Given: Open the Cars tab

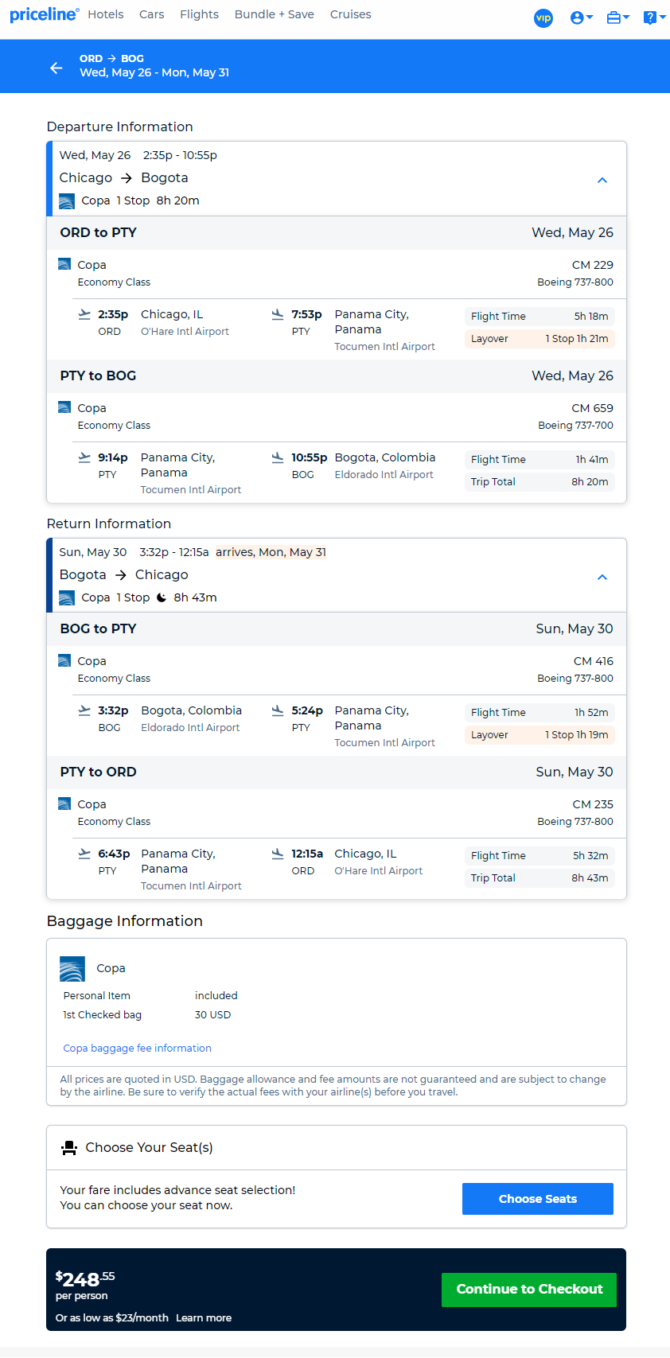Looking at the screenshot, I should coord(152,15).
